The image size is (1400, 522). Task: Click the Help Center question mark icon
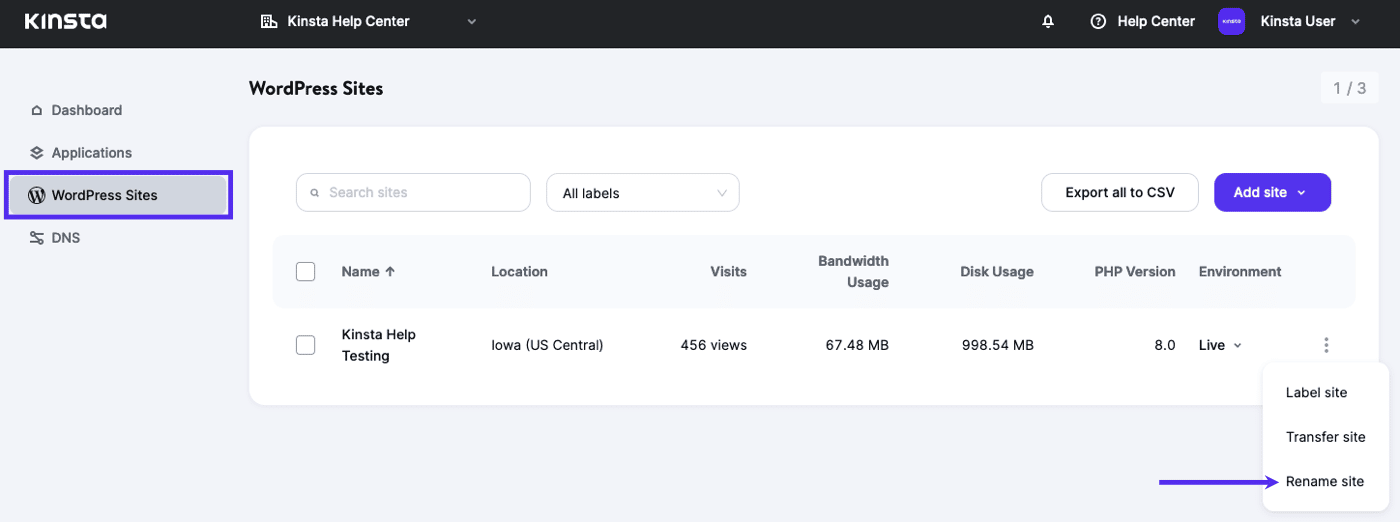coord(1098,21)
